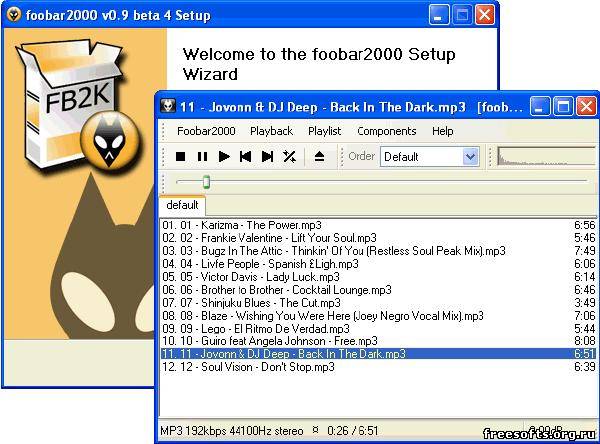
Task: Click the setup wizard title bar icon
Action: coord(14,15)
